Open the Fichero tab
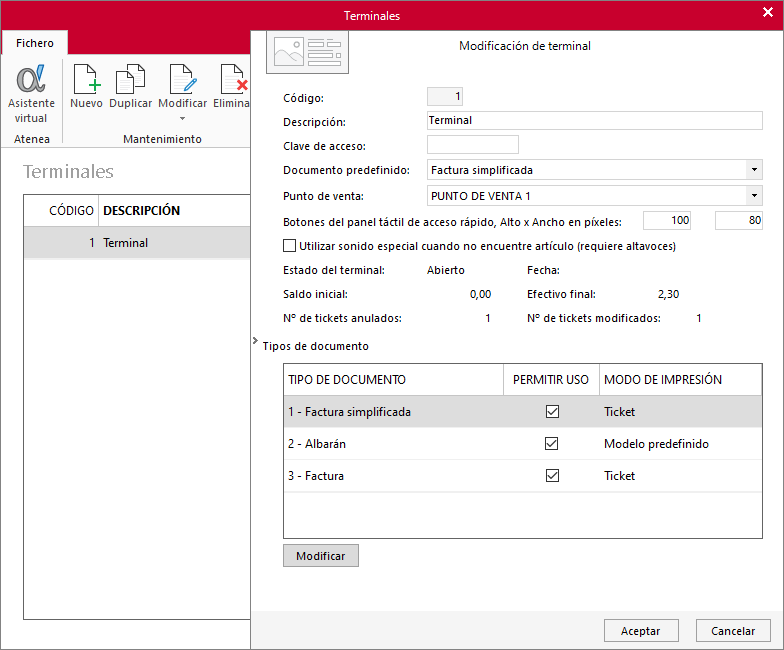This screenshot has width=784, height=650. pyautogui.click(x=34, y=43)
